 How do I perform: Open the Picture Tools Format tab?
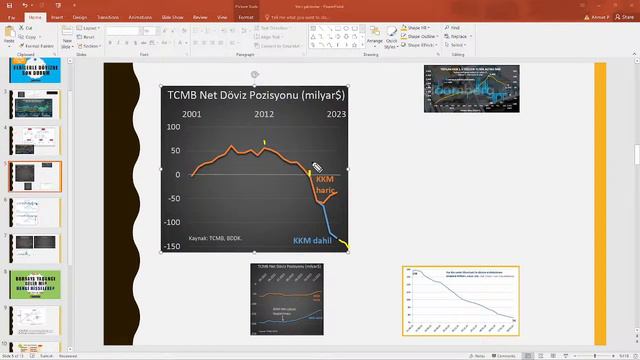[x=246, y=17]
